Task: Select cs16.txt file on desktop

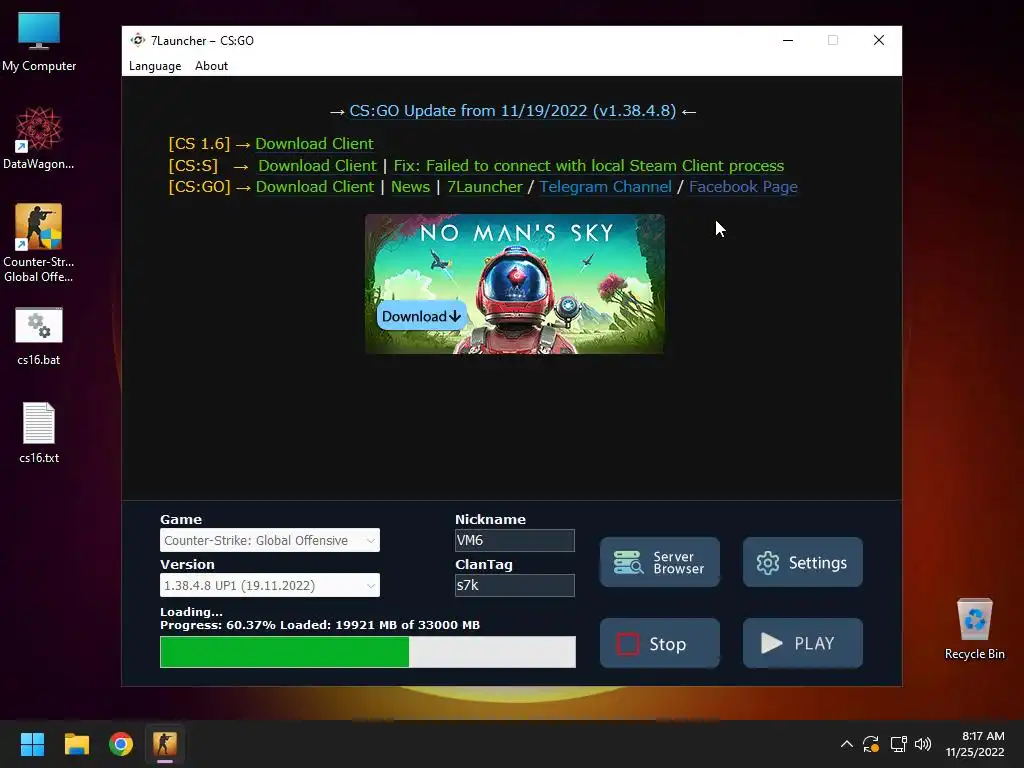Action: coord(39,433)
